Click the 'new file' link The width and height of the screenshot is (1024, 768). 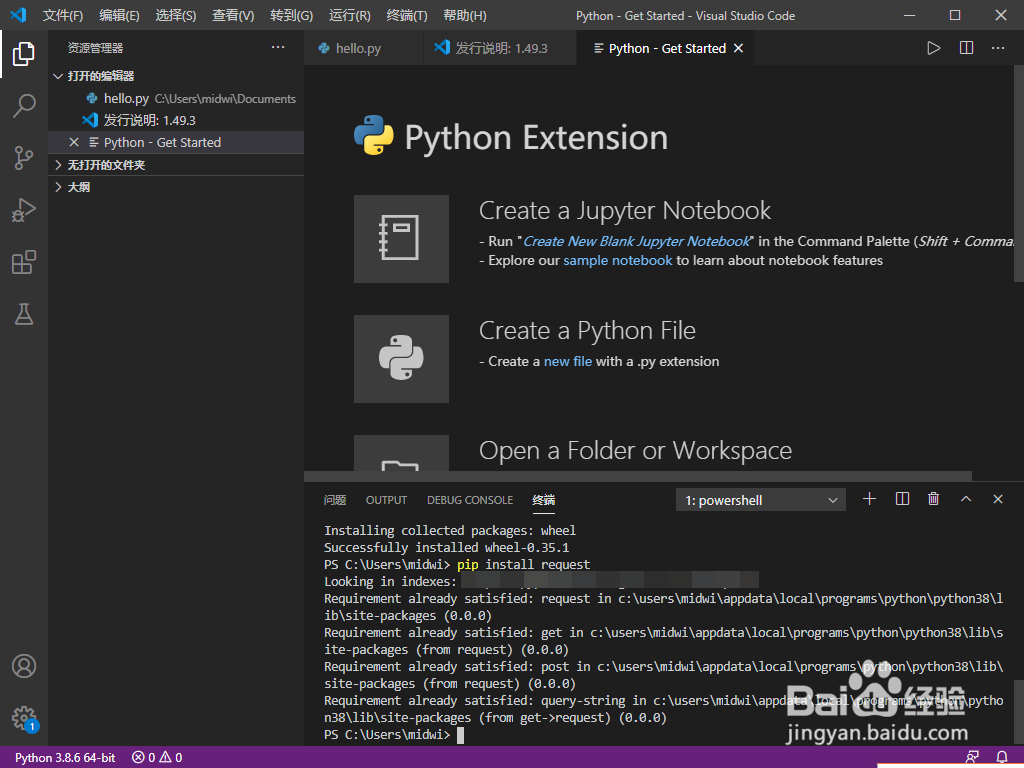(x=568, y=361)
